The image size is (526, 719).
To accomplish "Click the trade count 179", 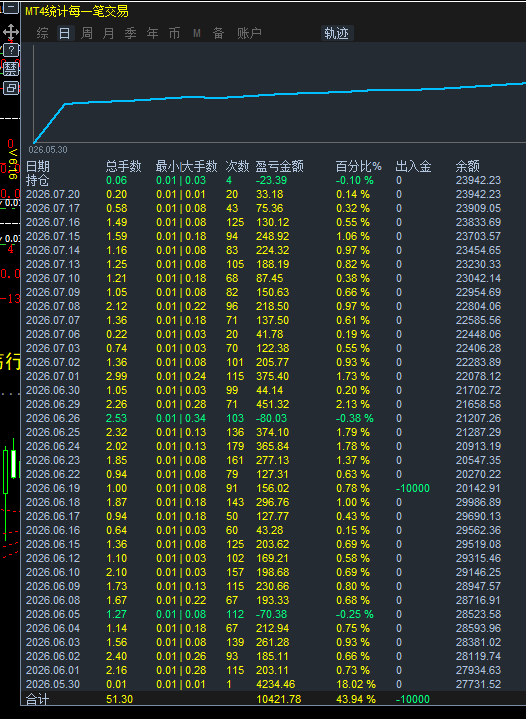I will [235, 446].
